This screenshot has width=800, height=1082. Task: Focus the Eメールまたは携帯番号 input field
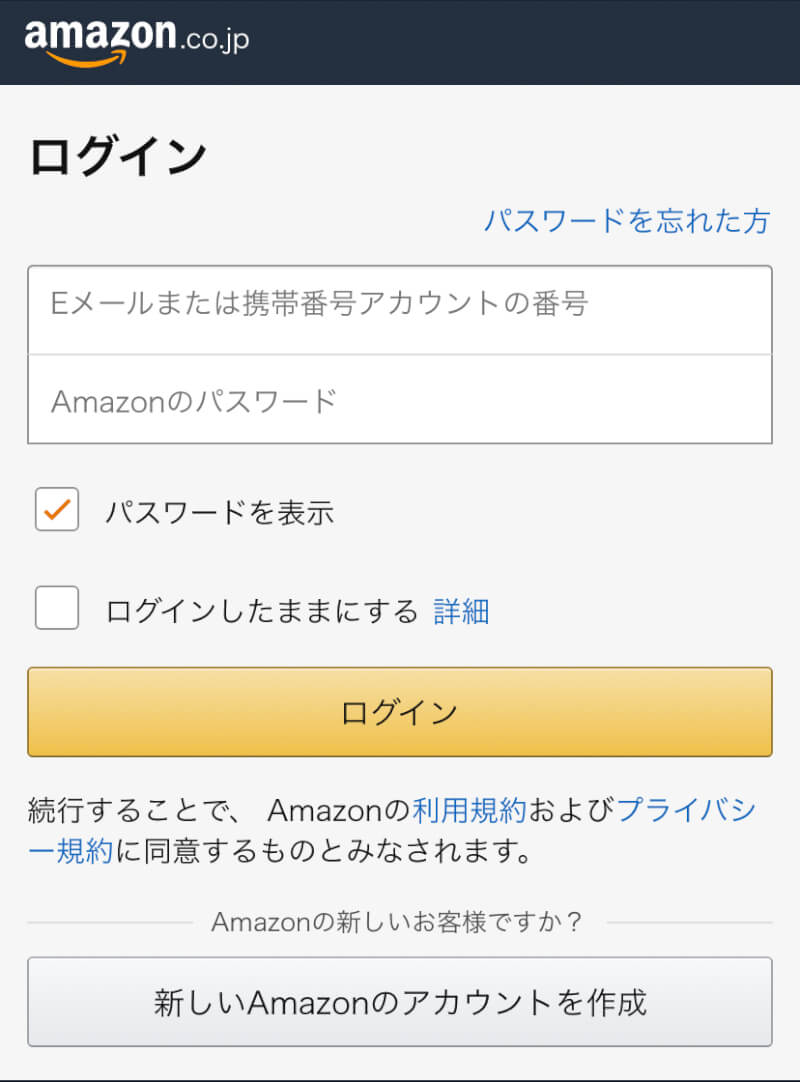pos(400,310)
